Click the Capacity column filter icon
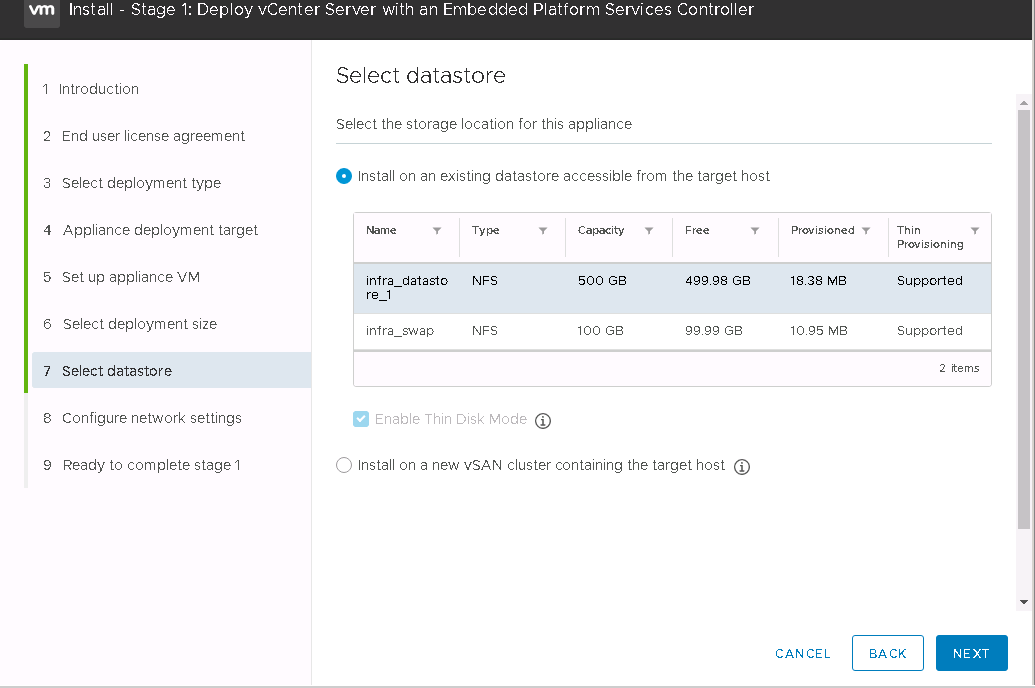This screenshot has width=1035, height=688. pos(649,231)
